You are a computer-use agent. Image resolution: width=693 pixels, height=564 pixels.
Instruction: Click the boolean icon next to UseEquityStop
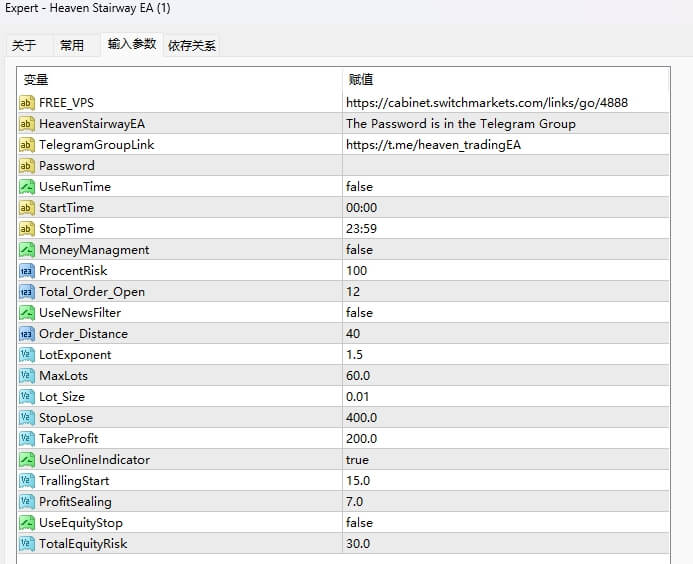click(27, 523)
